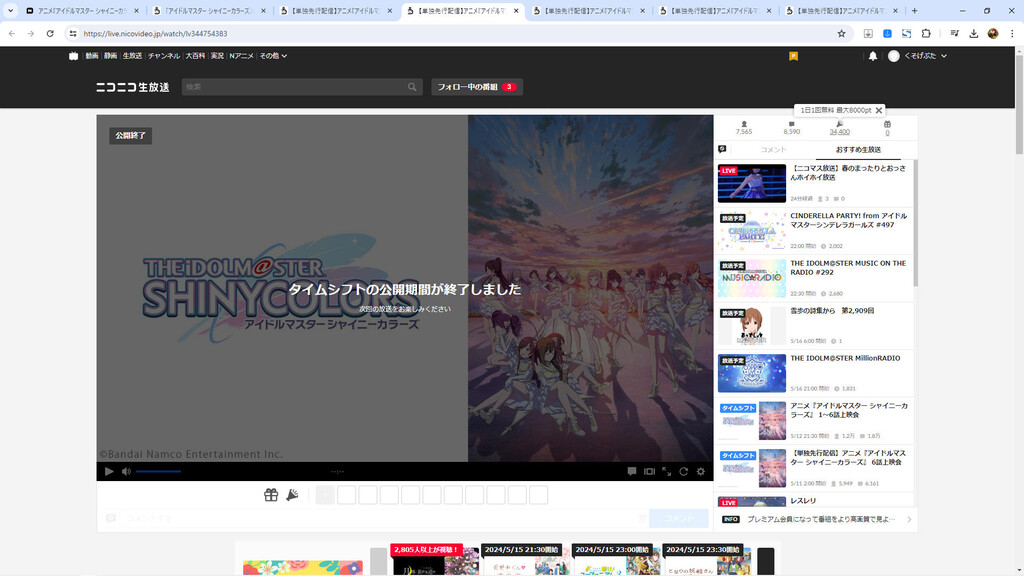1024x576 pixels.
Task: Mute audio with the speaker icon
Action: tap(126, 471)
